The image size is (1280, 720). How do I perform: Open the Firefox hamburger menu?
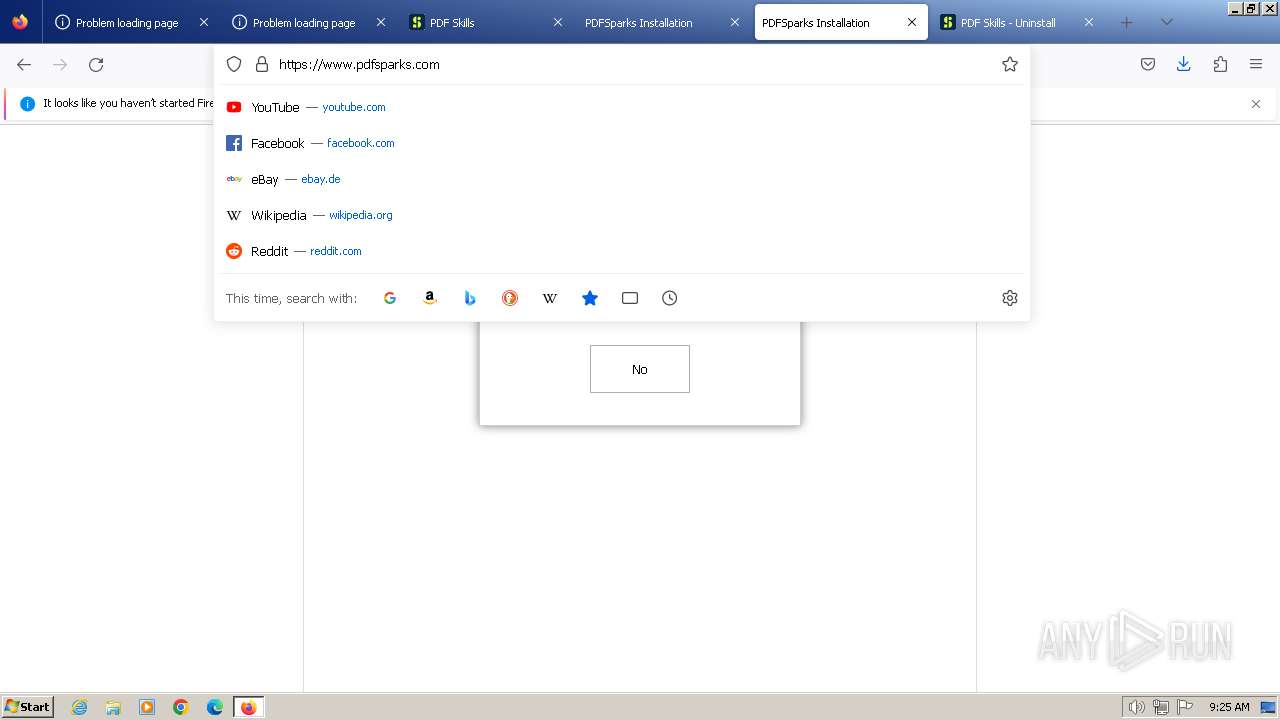1256,64
